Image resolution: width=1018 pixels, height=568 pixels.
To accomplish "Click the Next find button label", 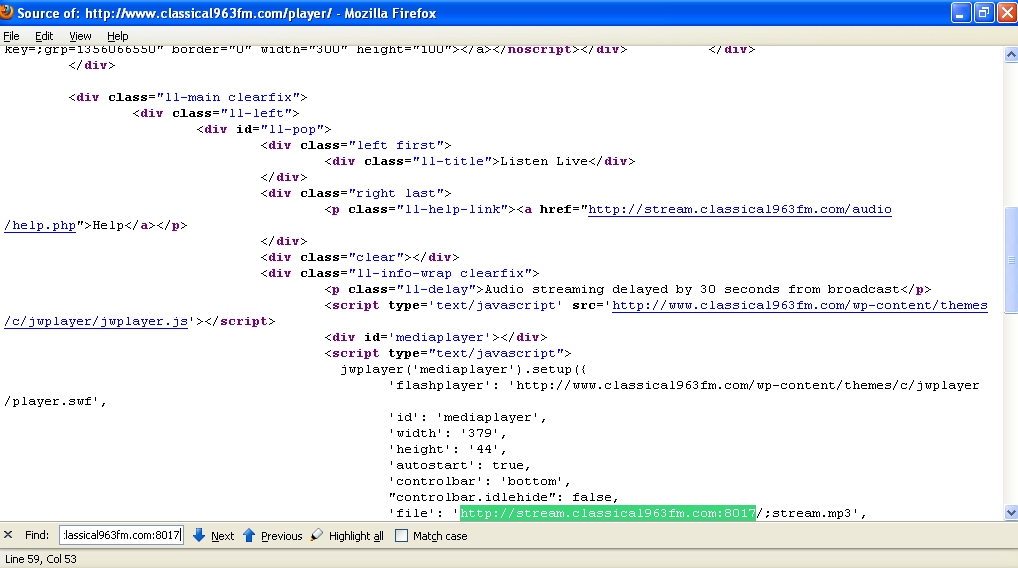I will (222, 536).
